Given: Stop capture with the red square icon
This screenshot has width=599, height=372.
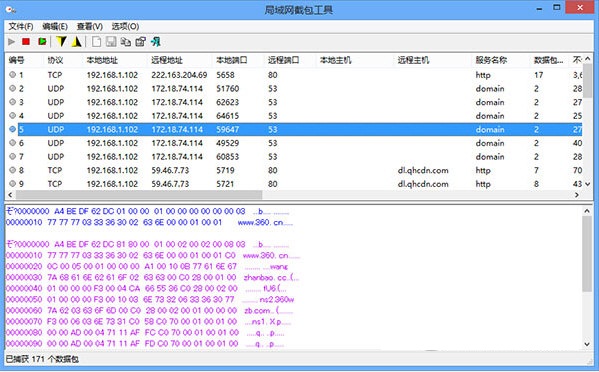Looking at the screenshot, I should tap(26, 42).
